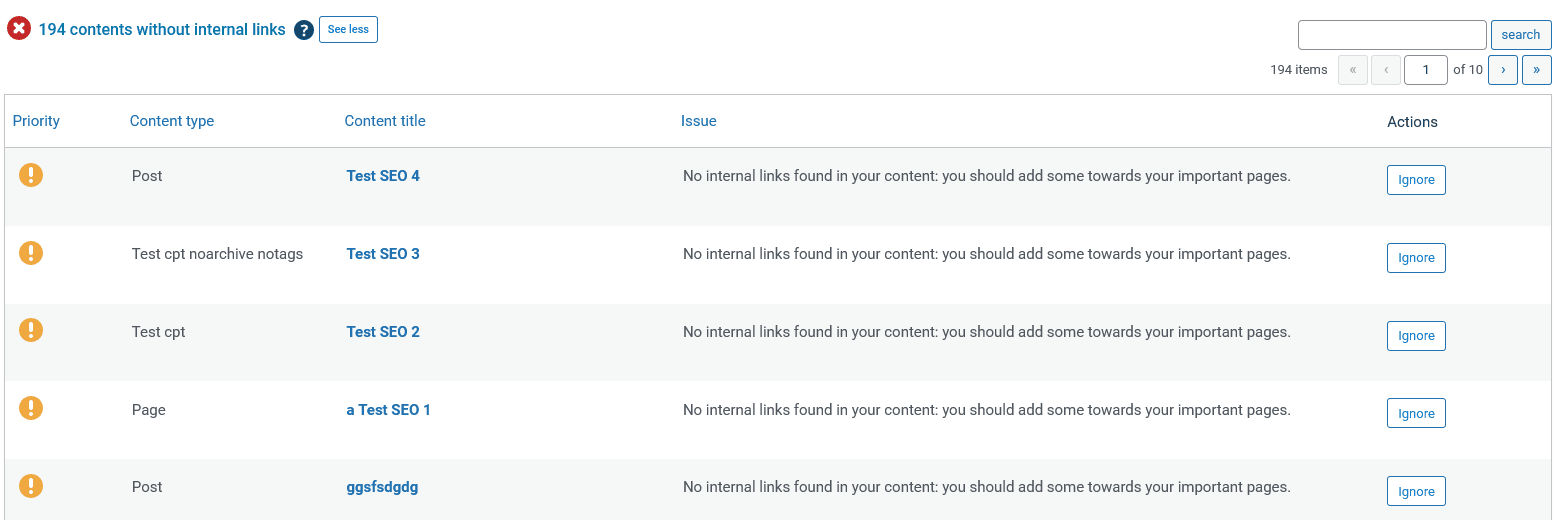Viewport: 1560px width, 520px height.
Task: Jump to last page double arrow
Action: [1537, 70]
